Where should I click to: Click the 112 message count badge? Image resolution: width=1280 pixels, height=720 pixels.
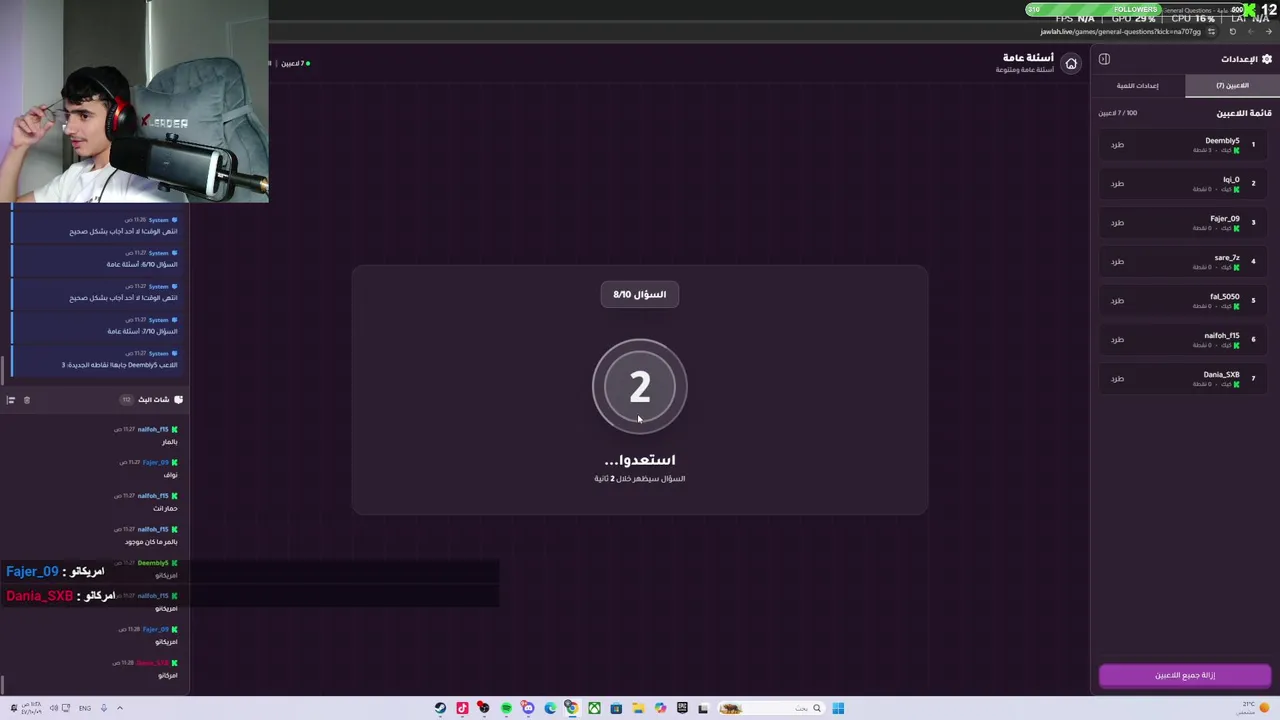coord(126,400)
